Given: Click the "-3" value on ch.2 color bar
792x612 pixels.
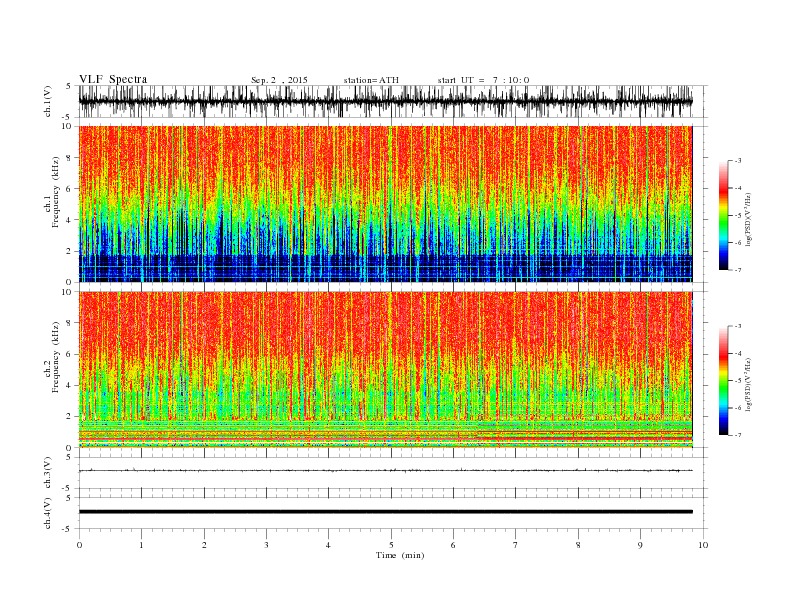Looking at the screenshot, I should [x=738, y=326].
